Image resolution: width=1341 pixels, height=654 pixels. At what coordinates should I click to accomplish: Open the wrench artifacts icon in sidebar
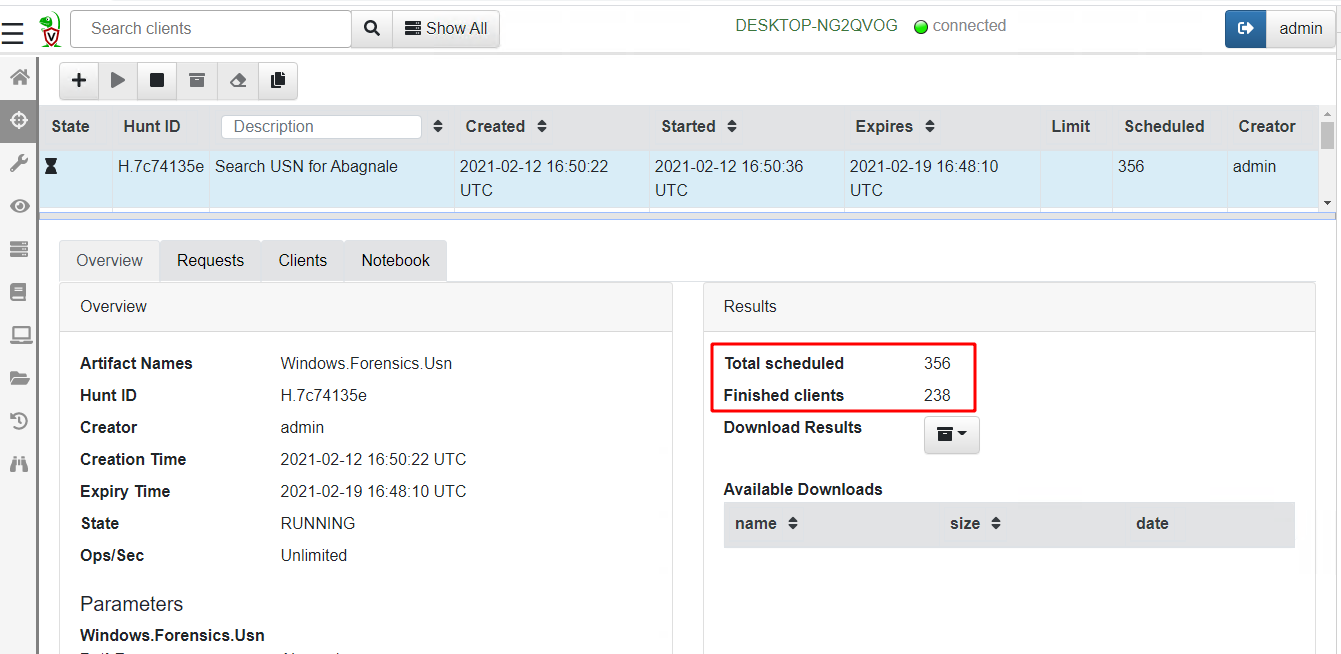tap(19, 163)
